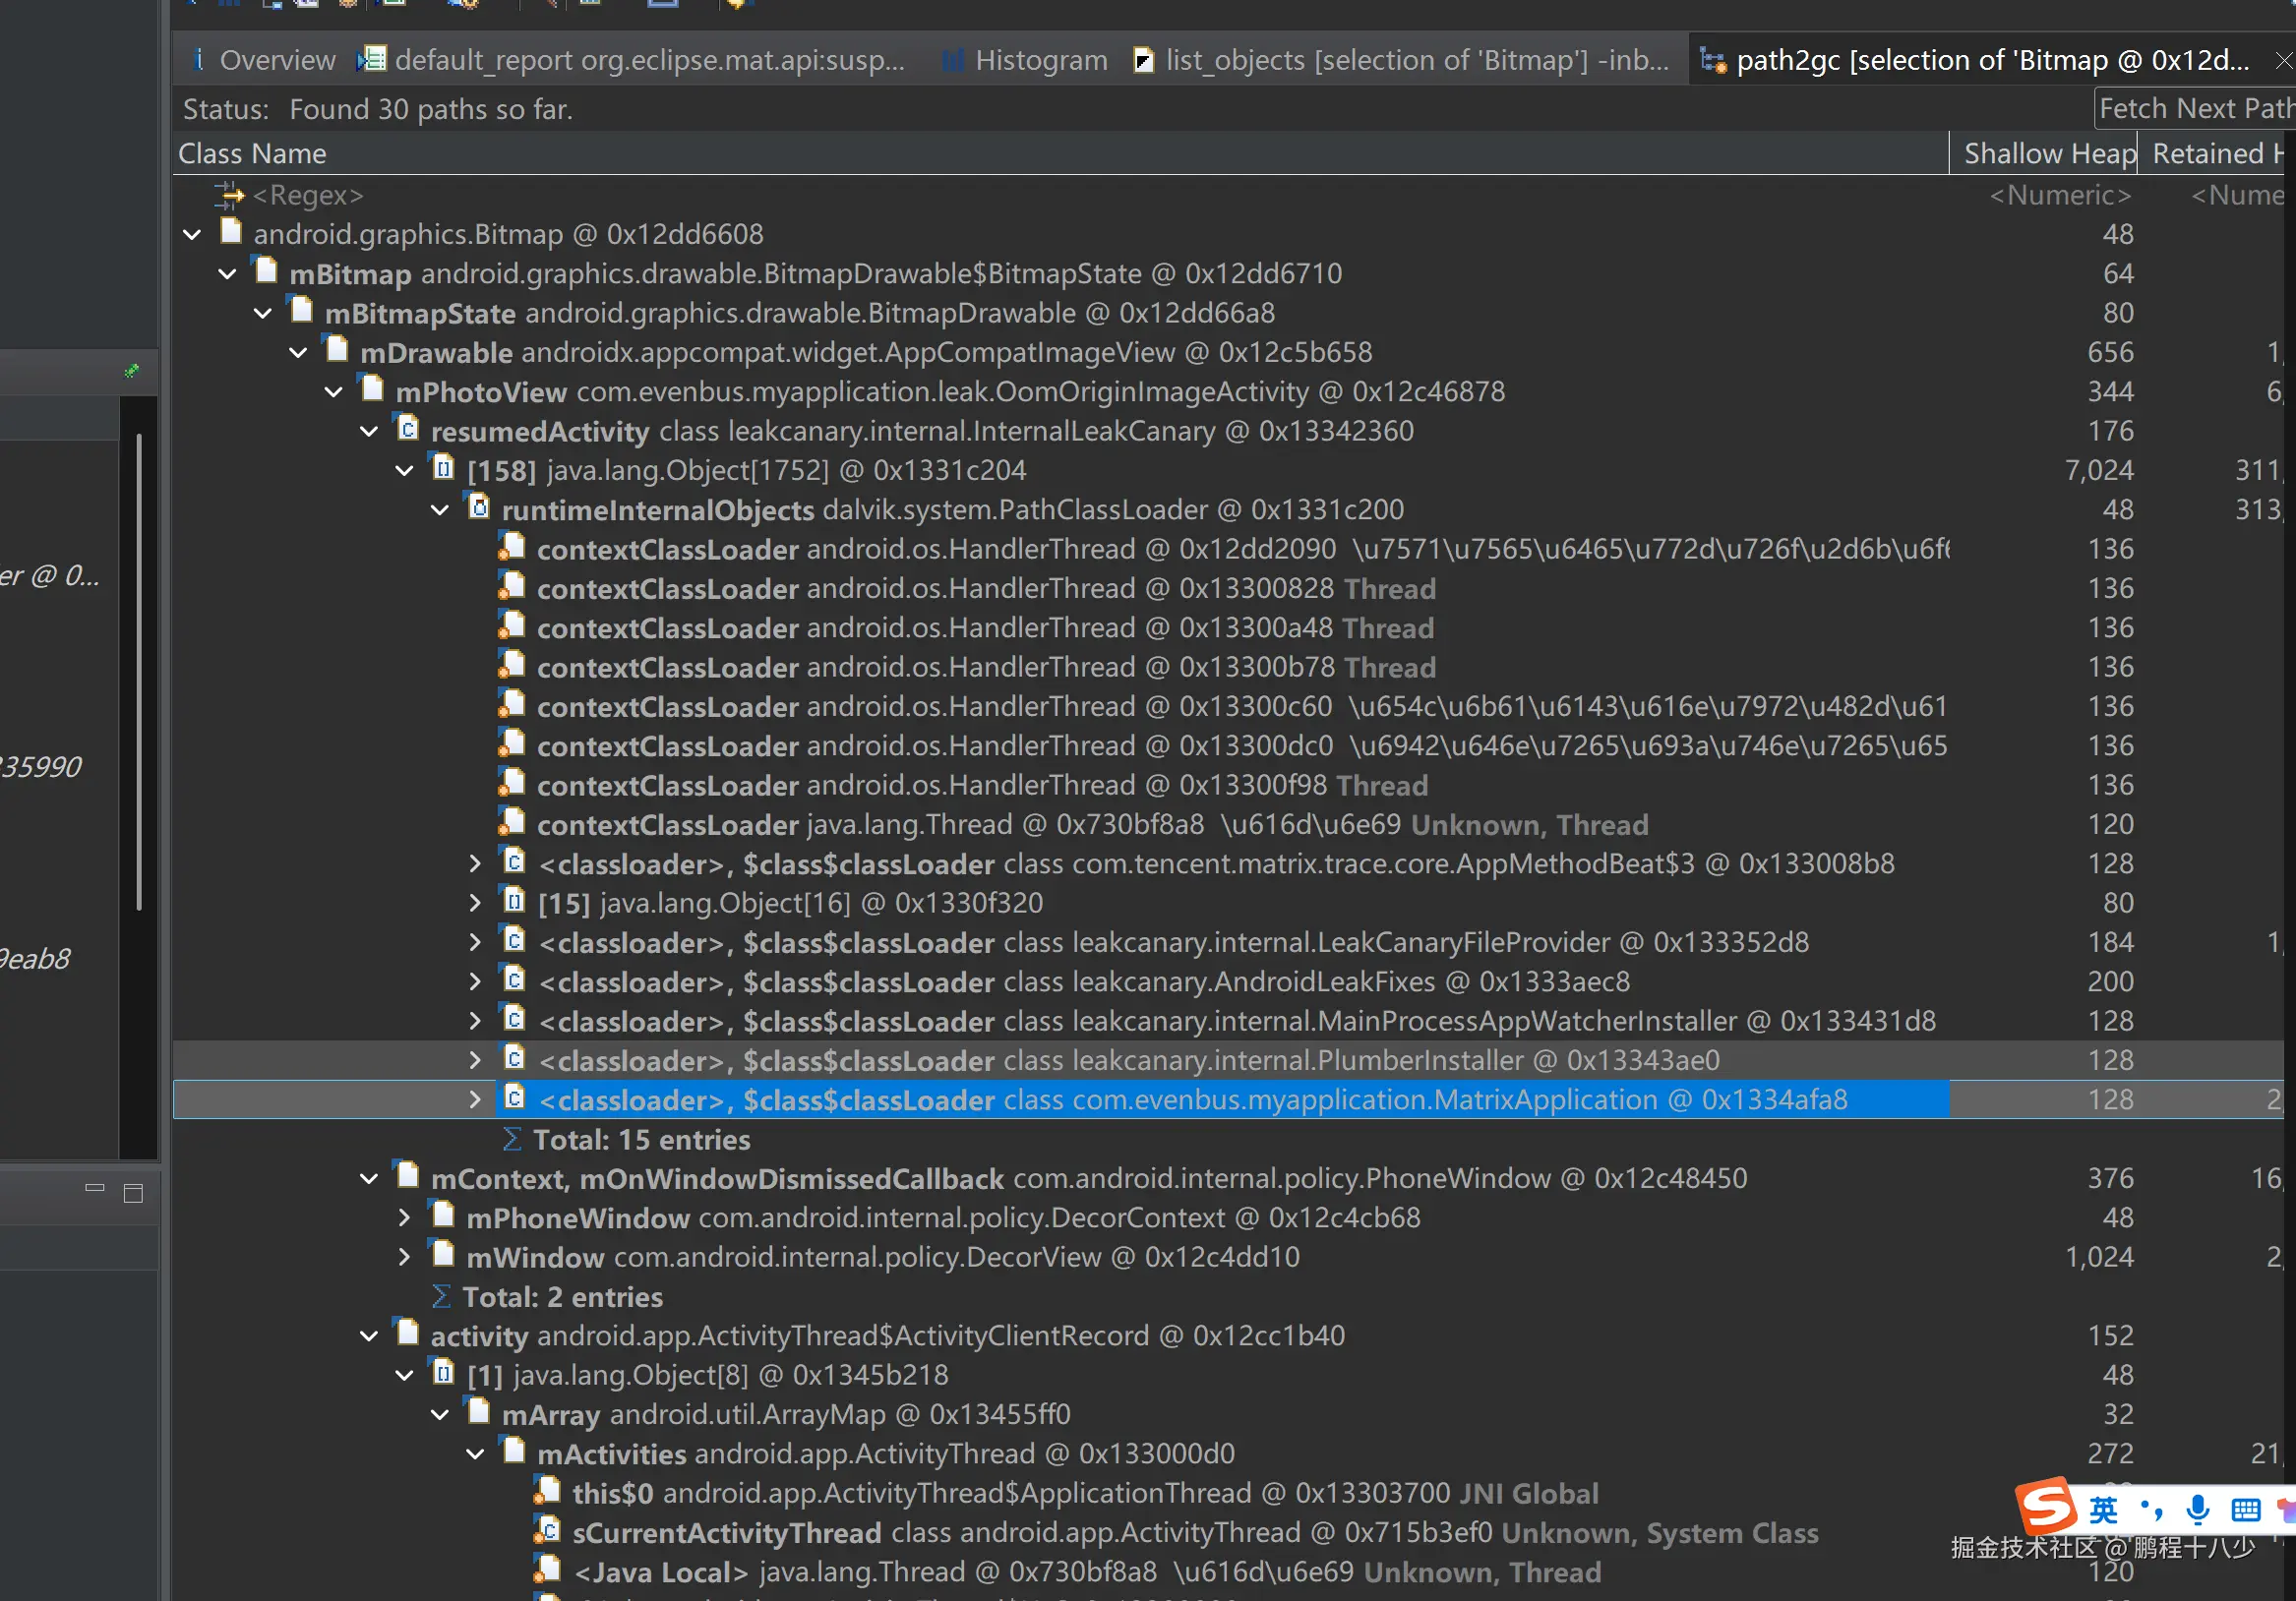Click the Class Name Regex filter field
2296x1601 pixels.
(x=308, y=195)
